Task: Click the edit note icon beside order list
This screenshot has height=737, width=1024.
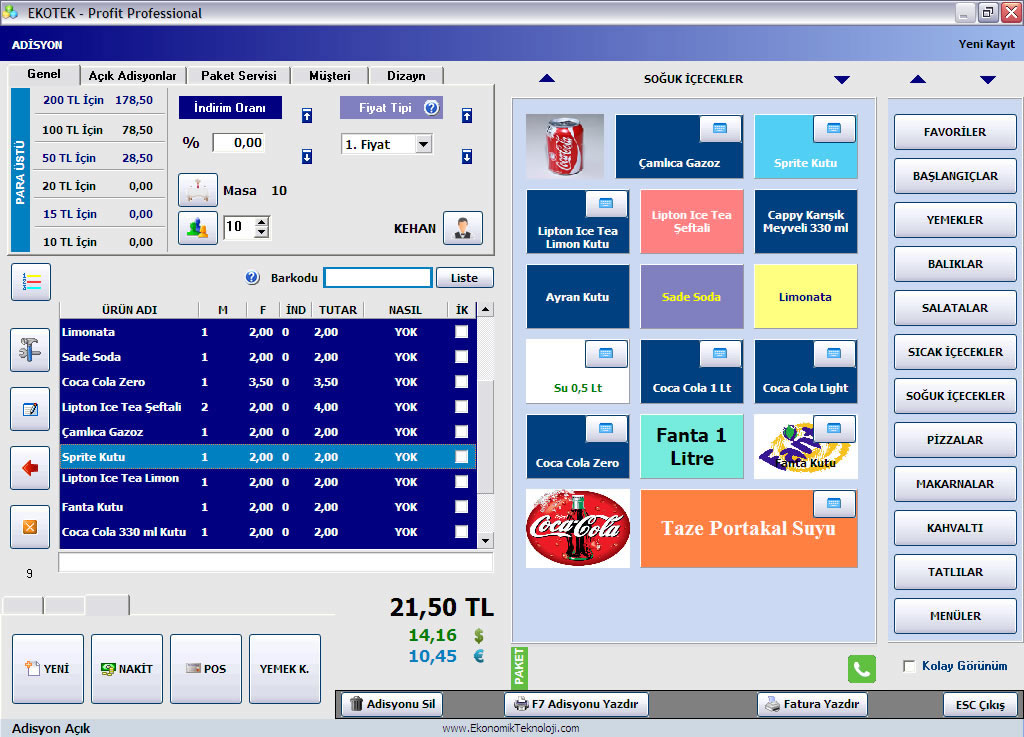Action: 30,409
